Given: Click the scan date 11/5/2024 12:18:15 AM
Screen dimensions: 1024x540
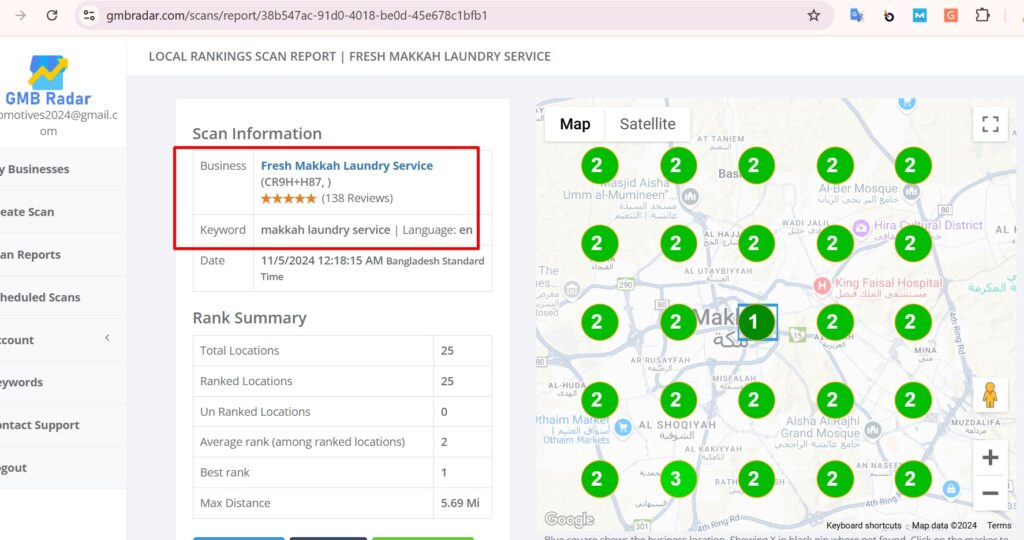Looking at the screenshot, I should click(322, 261).
